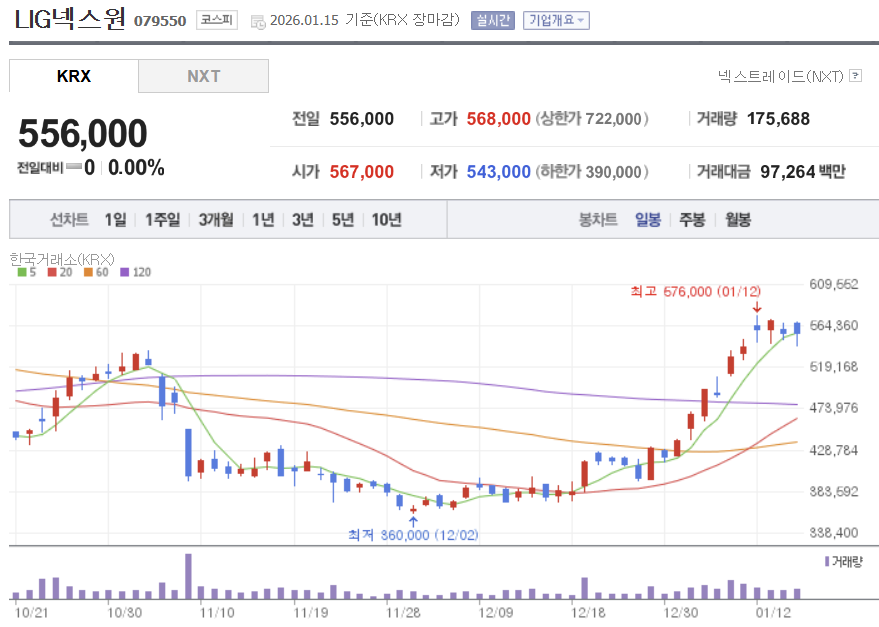Click the 최저 360,000 (12/02) marker label

[413, 534]
